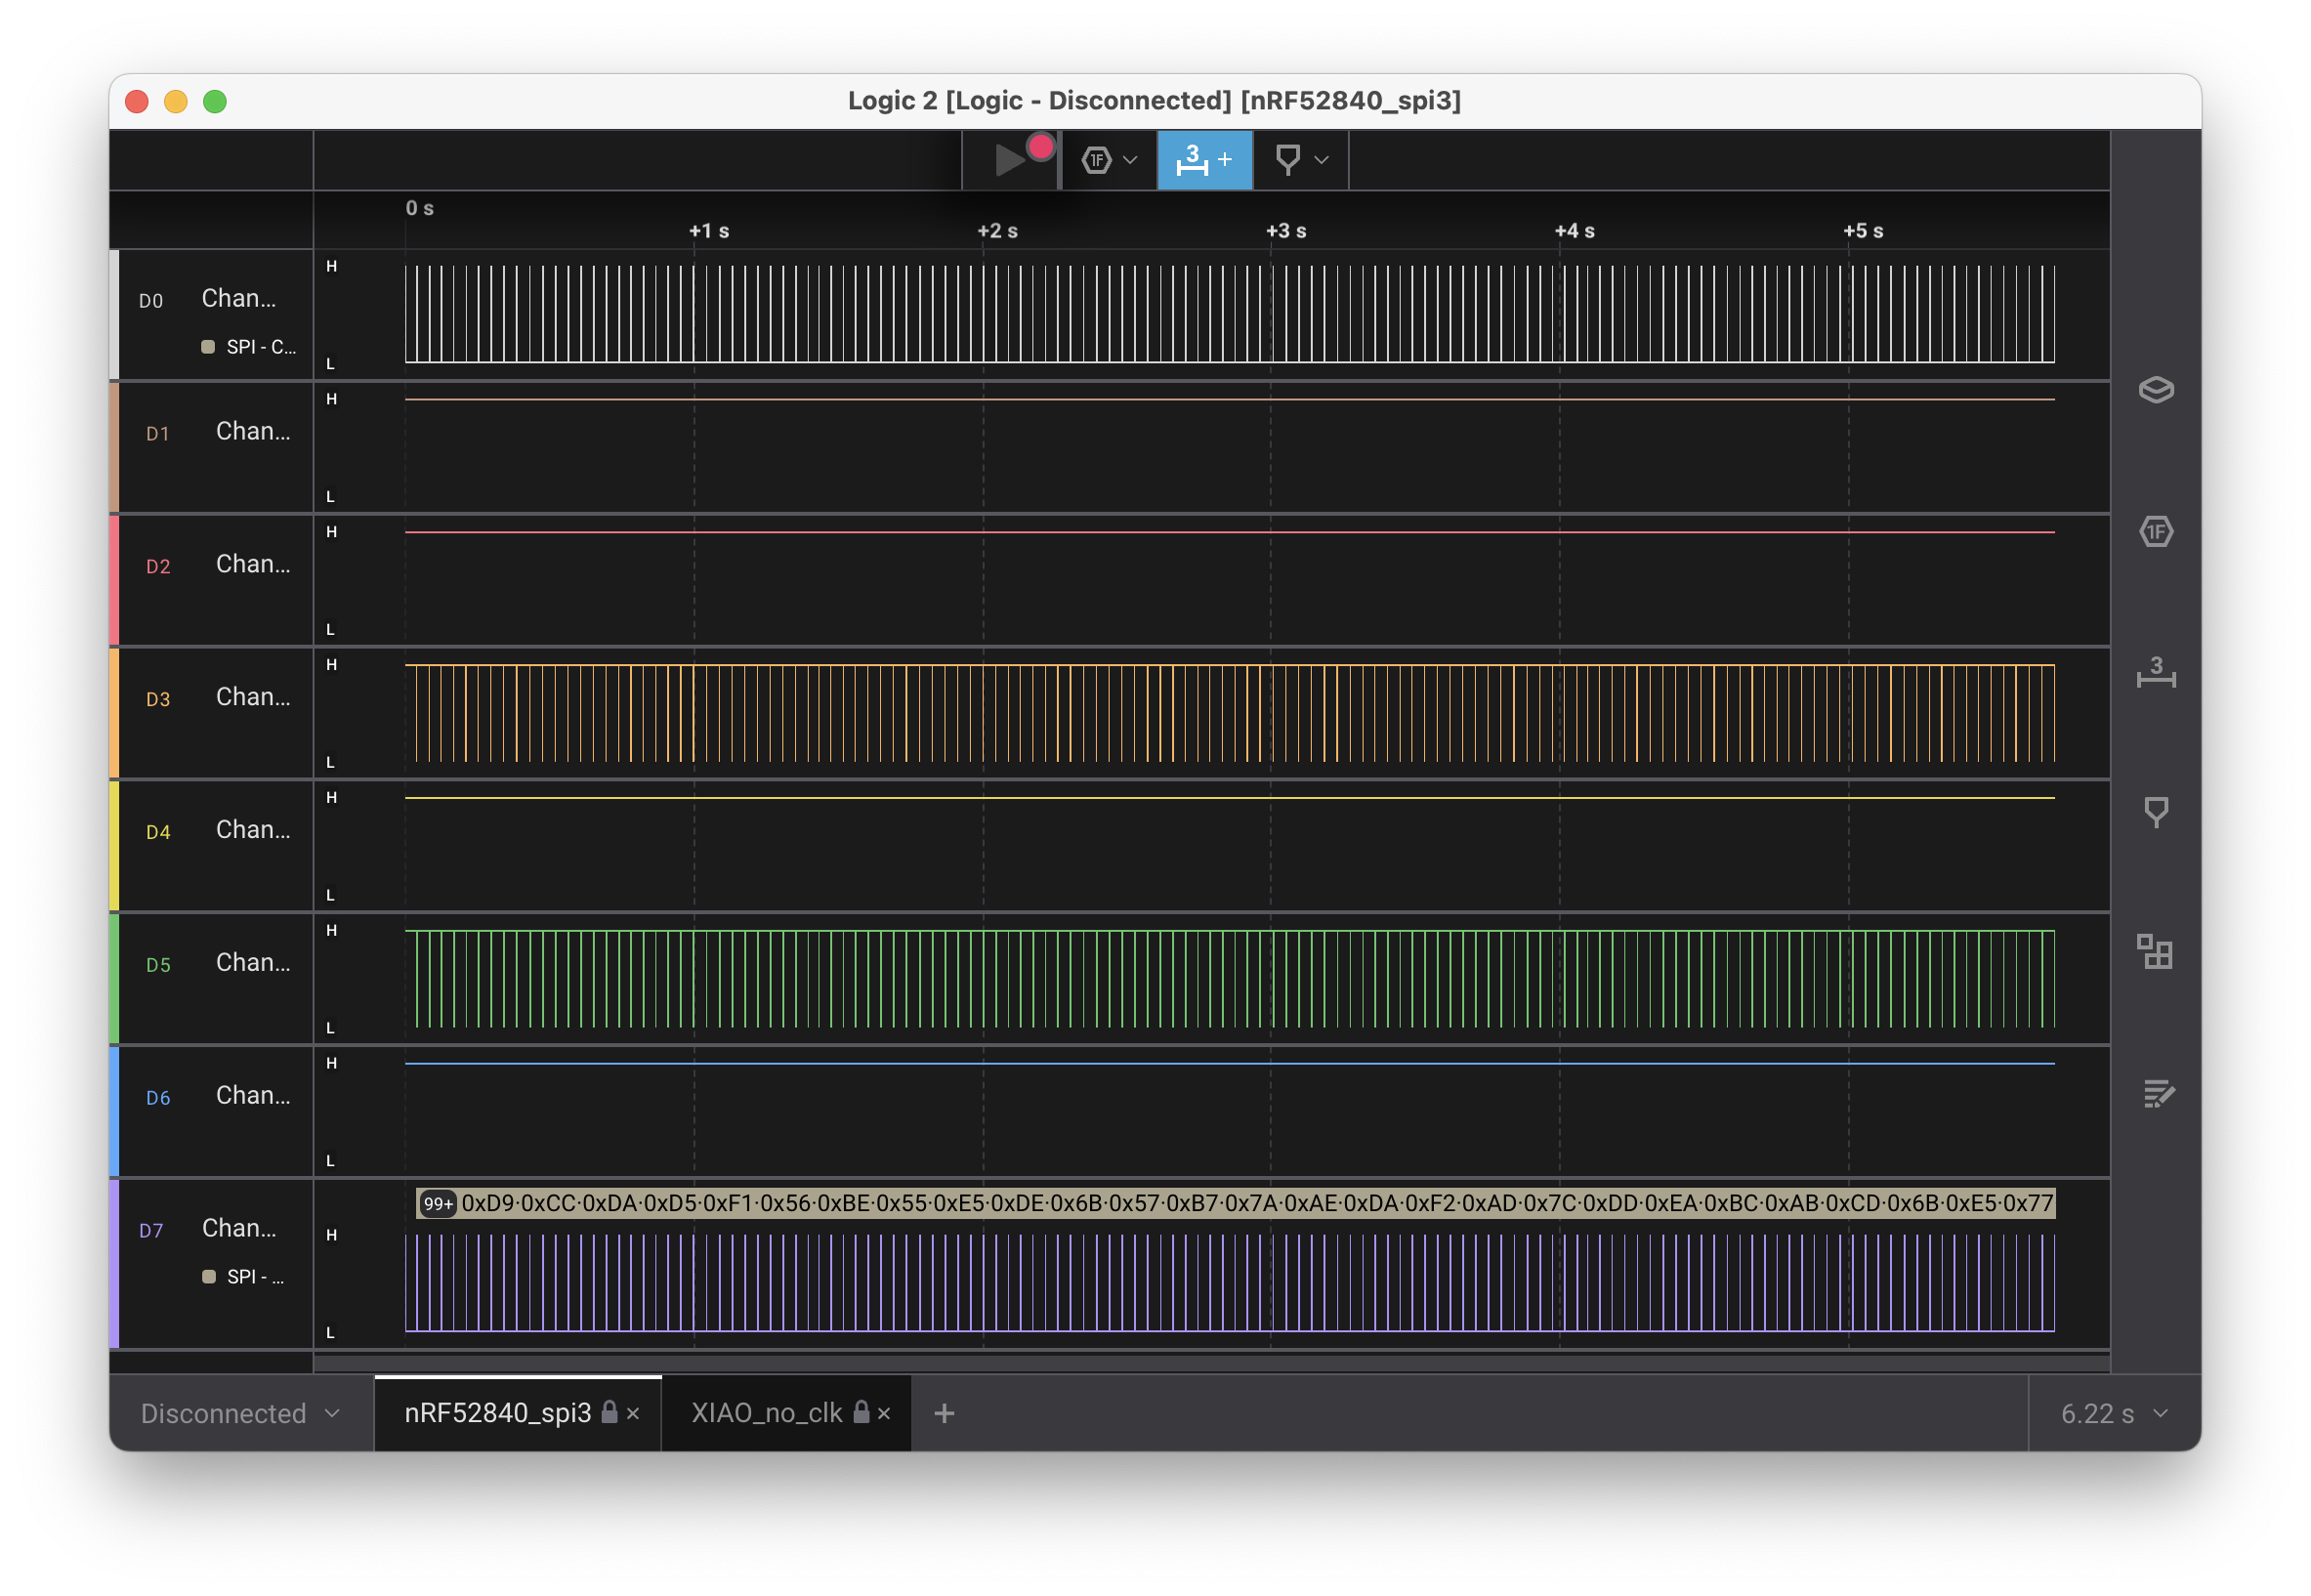2311x1596 pixels.
Task: Open the analyzers toolbar icon
Action: point(1097,160)
